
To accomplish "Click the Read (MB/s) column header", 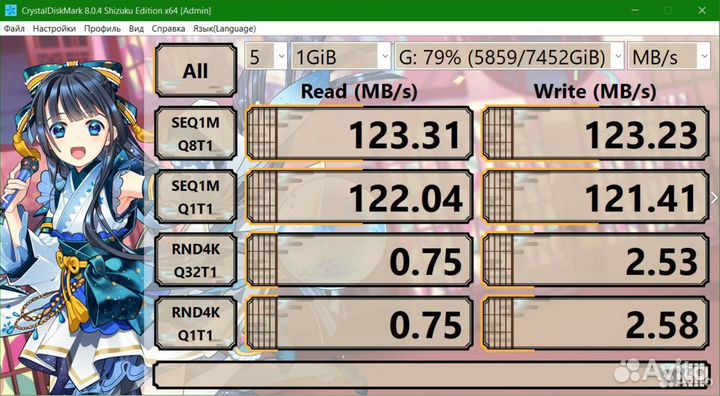I will coord(359,91).
